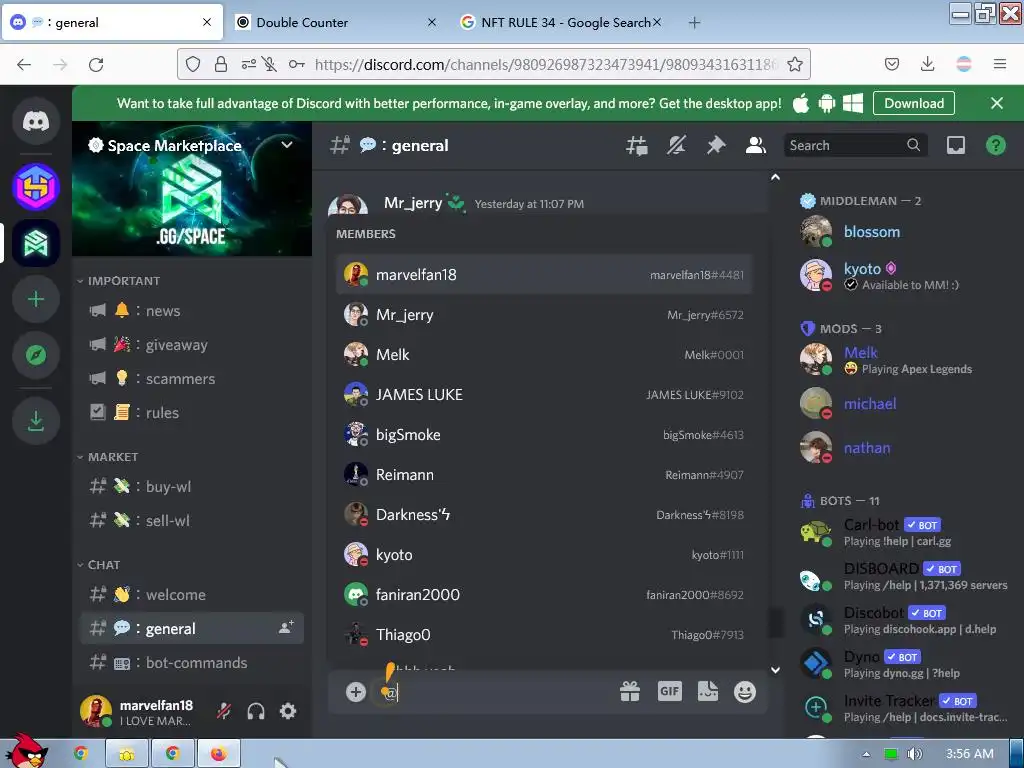Select the Space Marketplace server icon
This screenshot has width=1024, height=768.
pyautogui.click(x=36, y=244)
